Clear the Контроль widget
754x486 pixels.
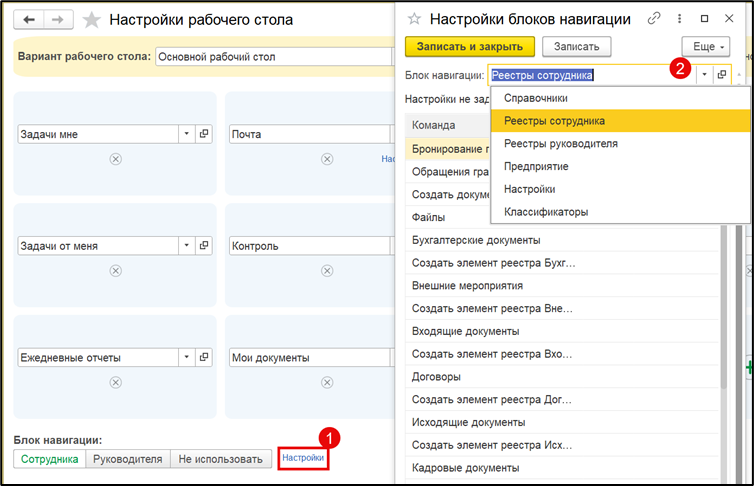tap(327, 271)
